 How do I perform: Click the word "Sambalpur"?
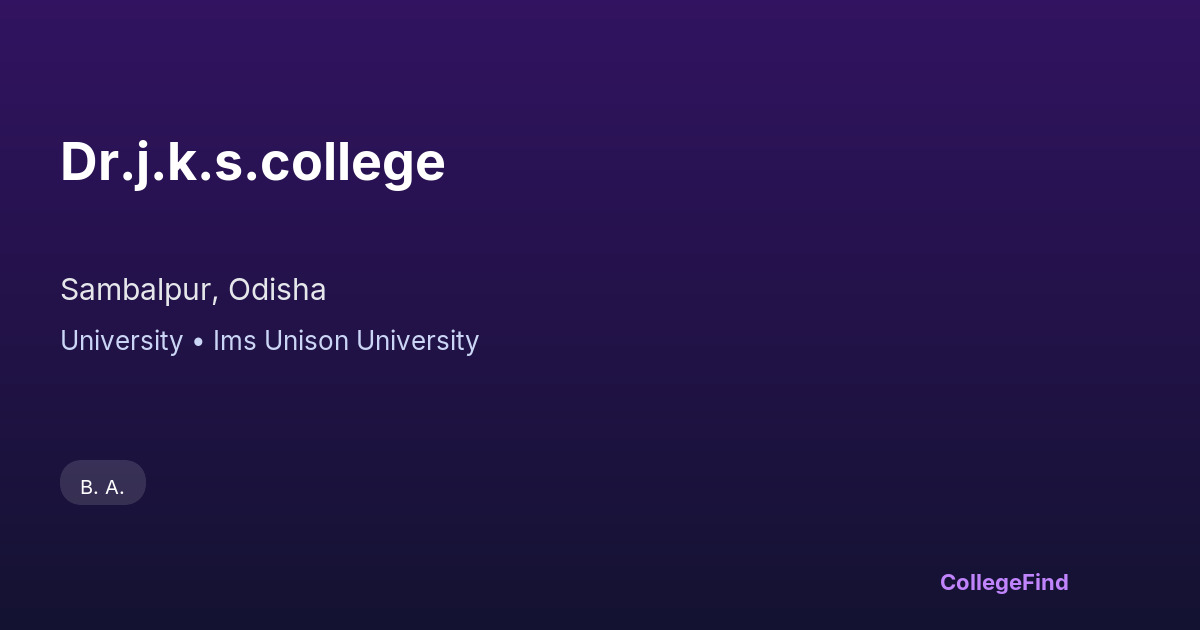(137, 290)
